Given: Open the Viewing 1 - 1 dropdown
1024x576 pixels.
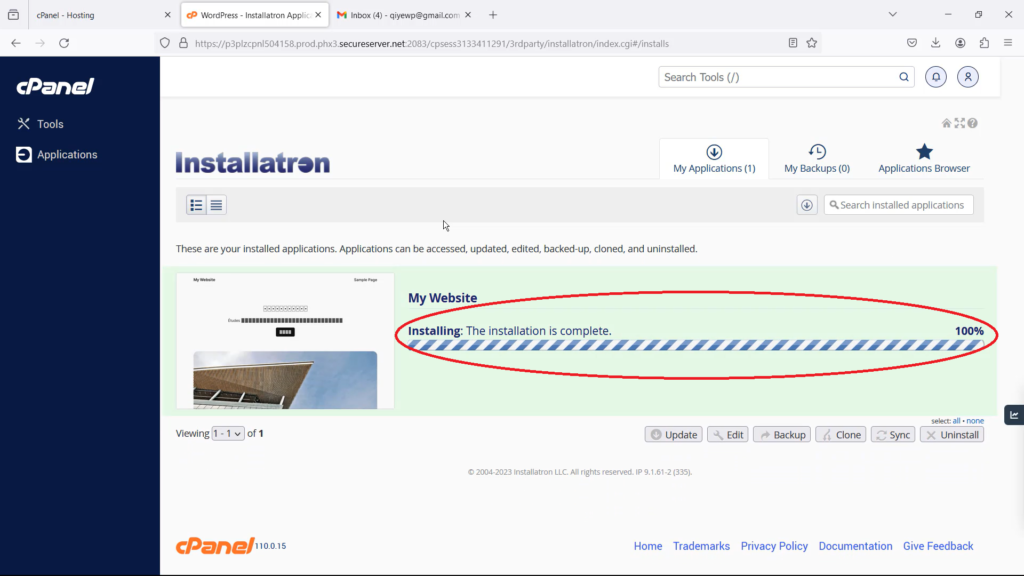Looking at the screenshot, I should tap(227, 434).
